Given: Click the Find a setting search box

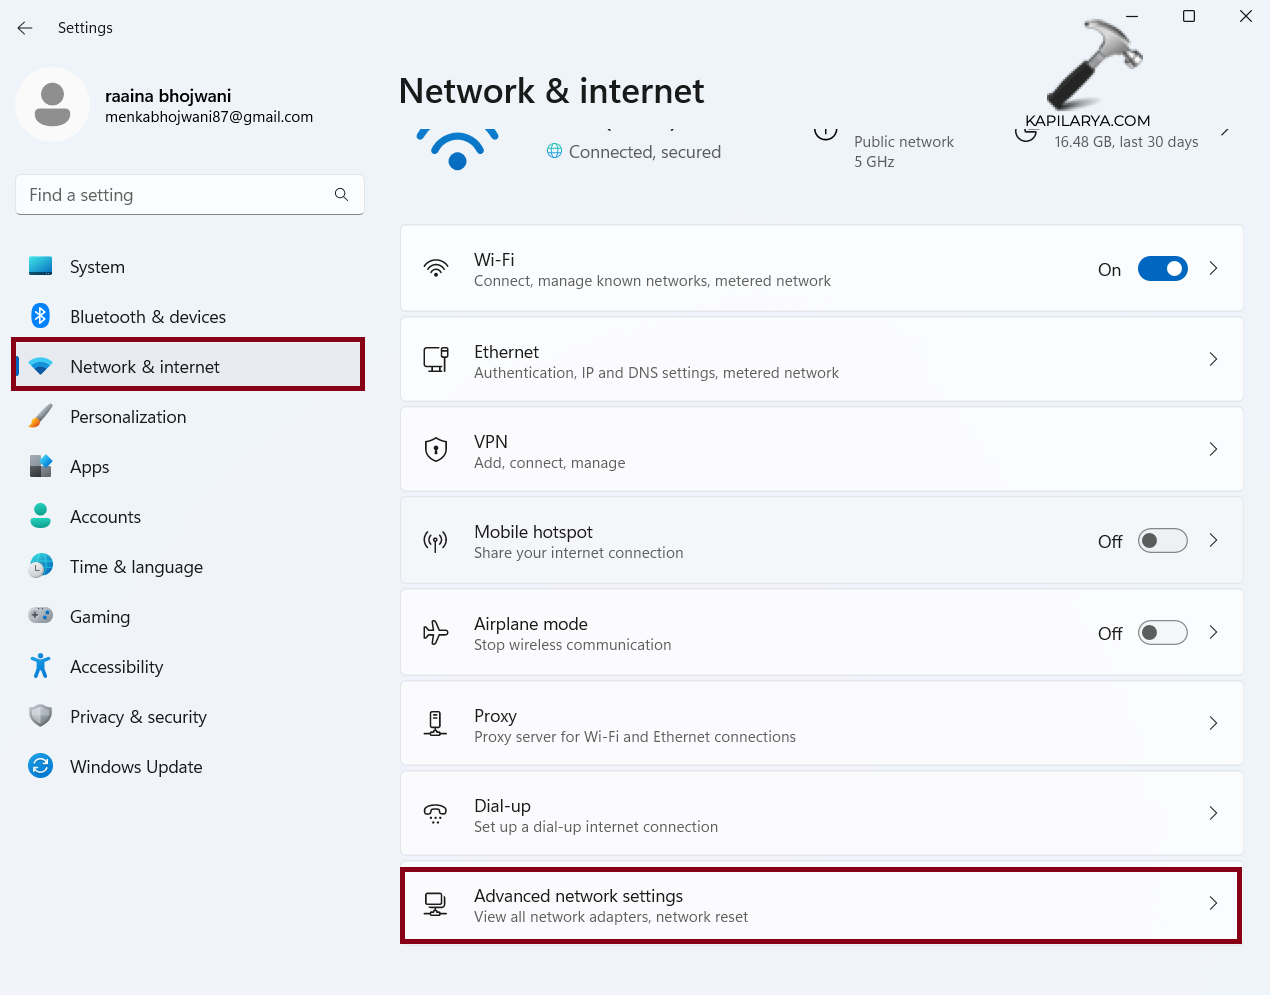Looking at the screenshot, I should point(178,195).
